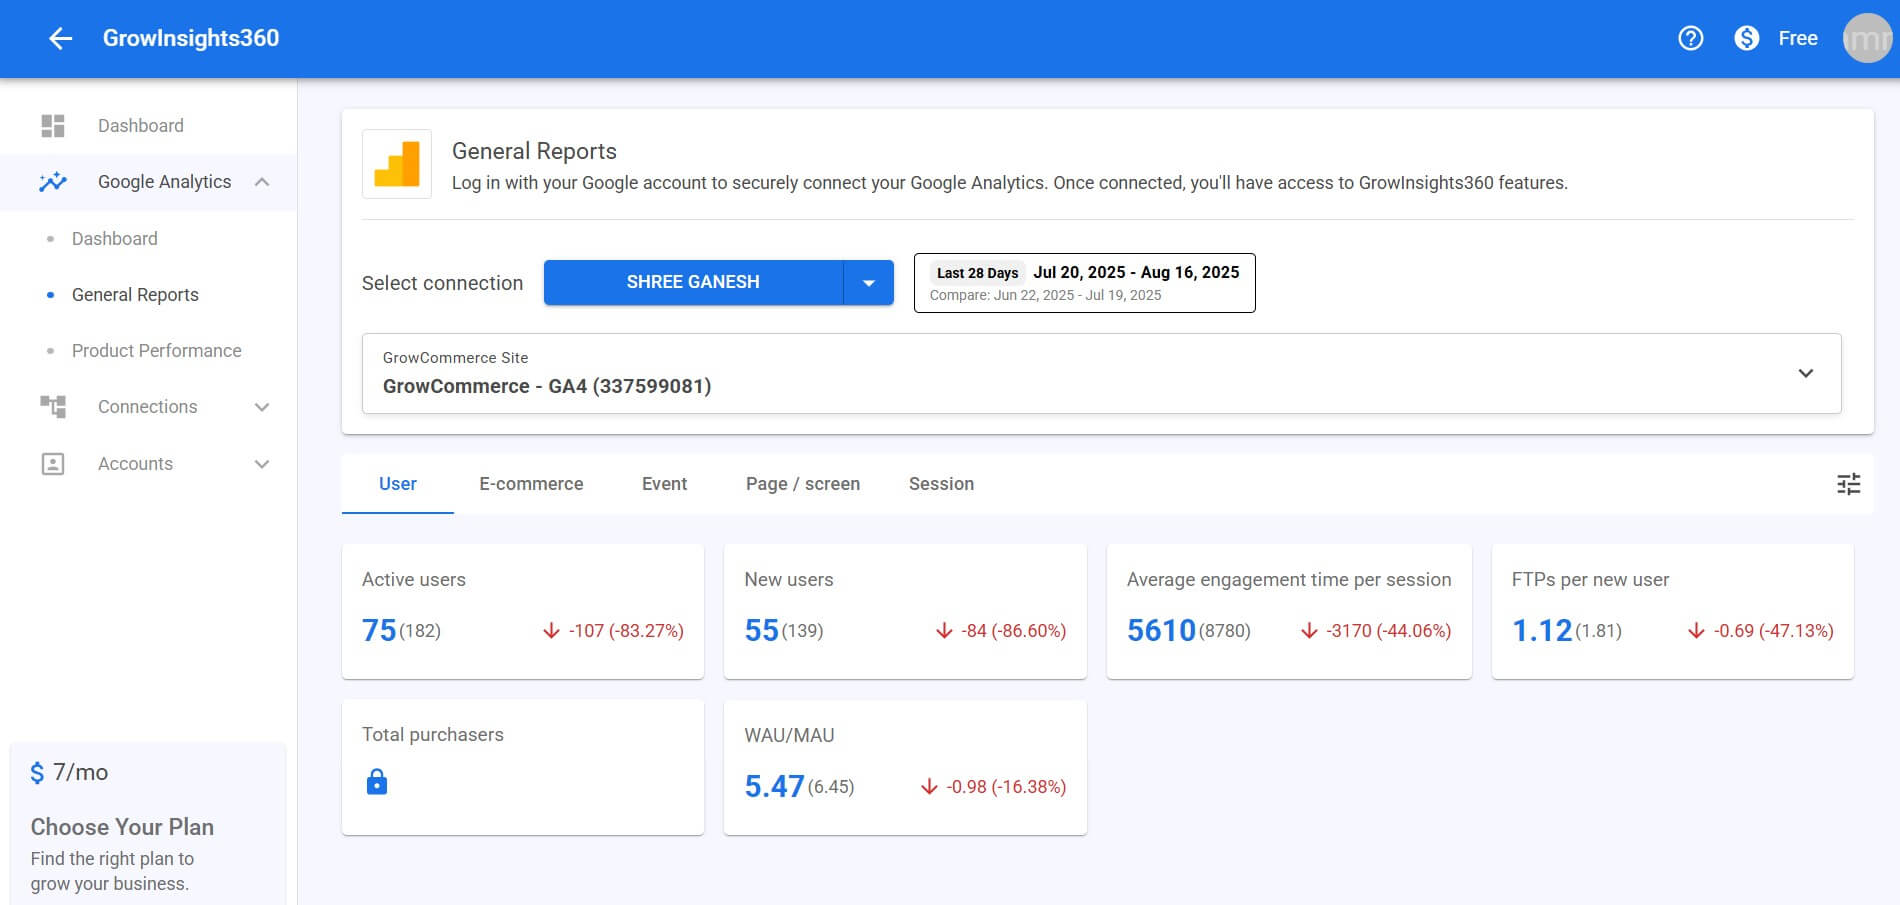This screenshot has width=1900, height=905.
Task: Click the Connections sidebar icon
Action: (53, 407)
